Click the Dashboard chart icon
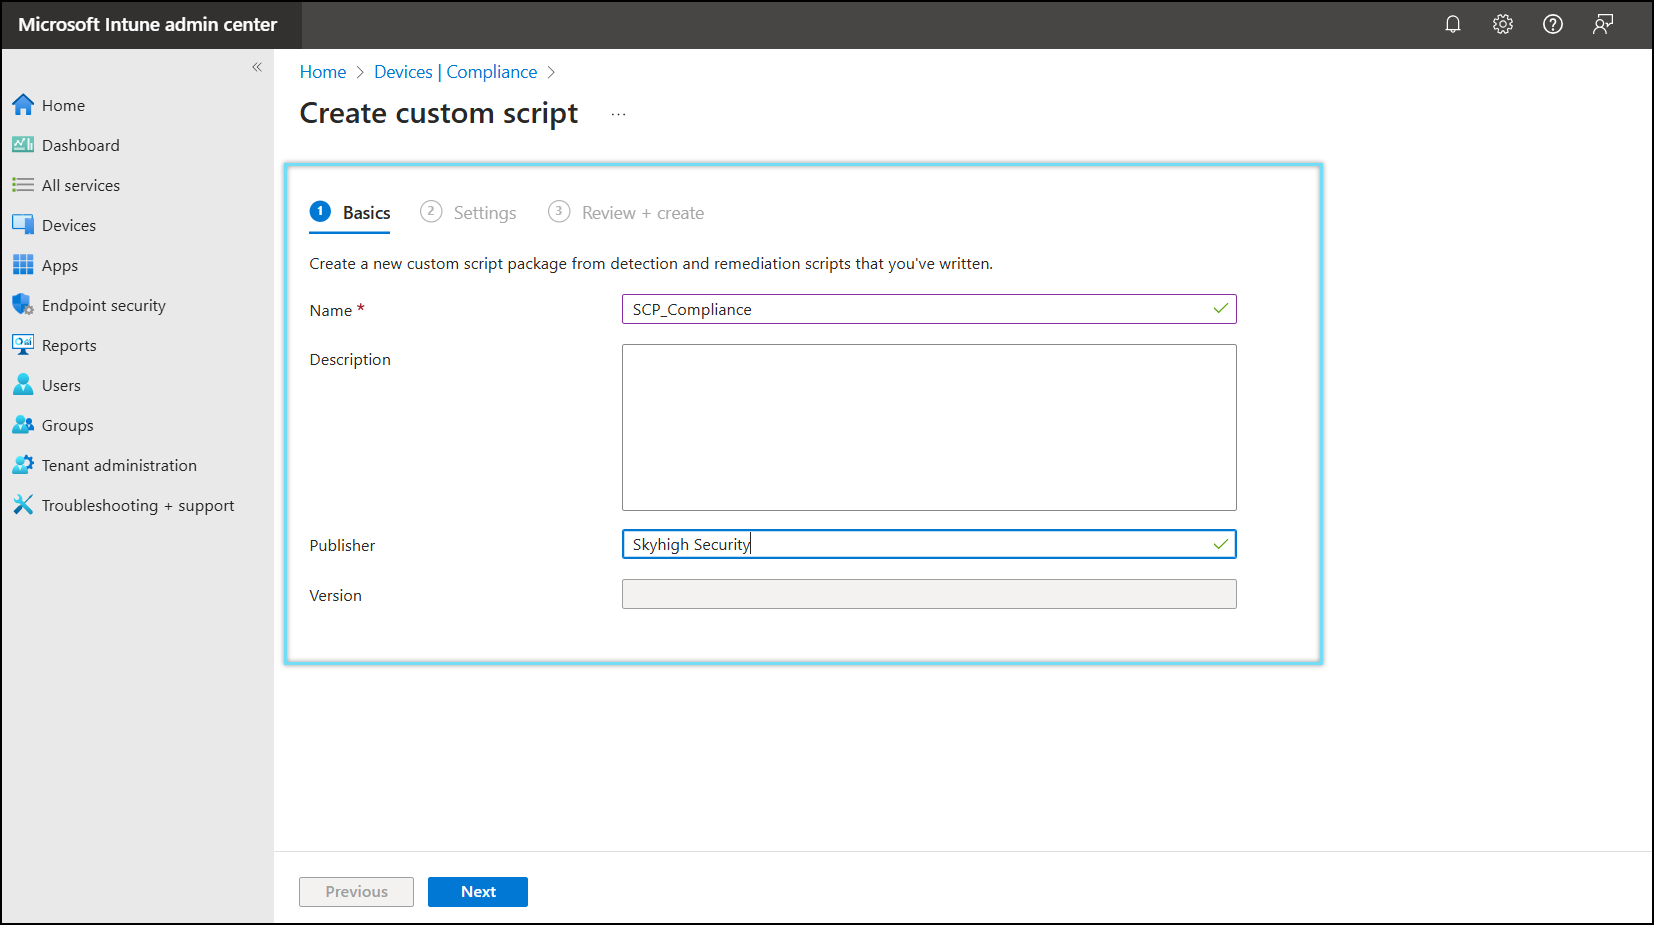The width and height of the screenshot is (1654, 925). click(x=23, y=145)
